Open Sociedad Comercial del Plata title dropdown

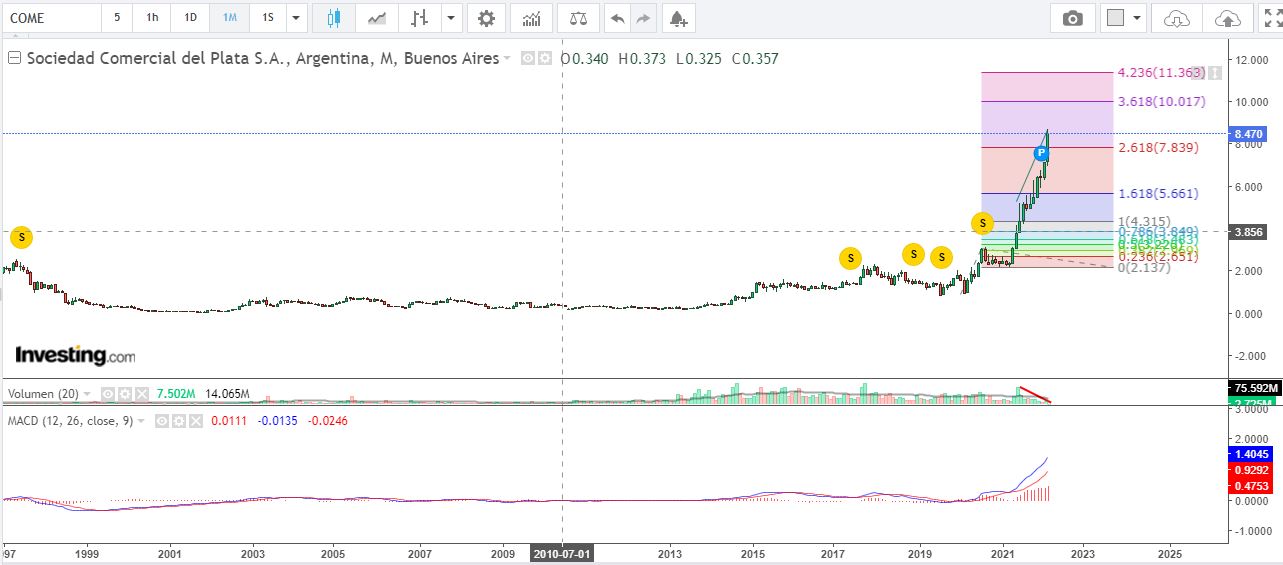click(x=507, y=58)
